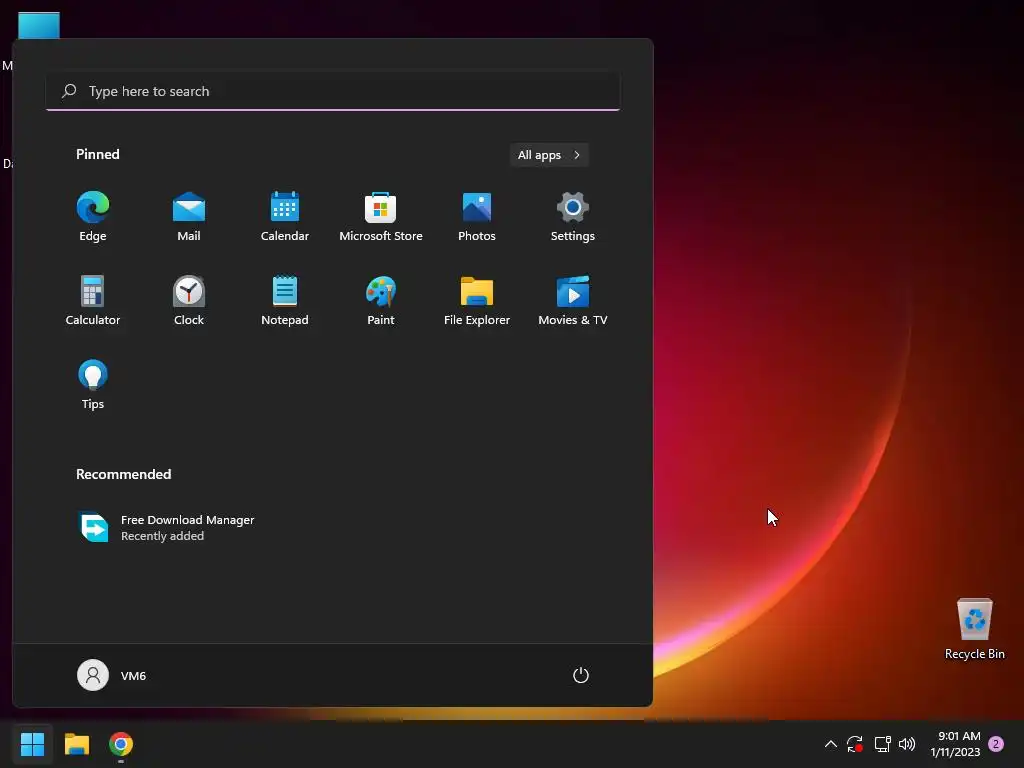Launch Notepad
Screen dimensions: 1024x768
tap(285, 300)
